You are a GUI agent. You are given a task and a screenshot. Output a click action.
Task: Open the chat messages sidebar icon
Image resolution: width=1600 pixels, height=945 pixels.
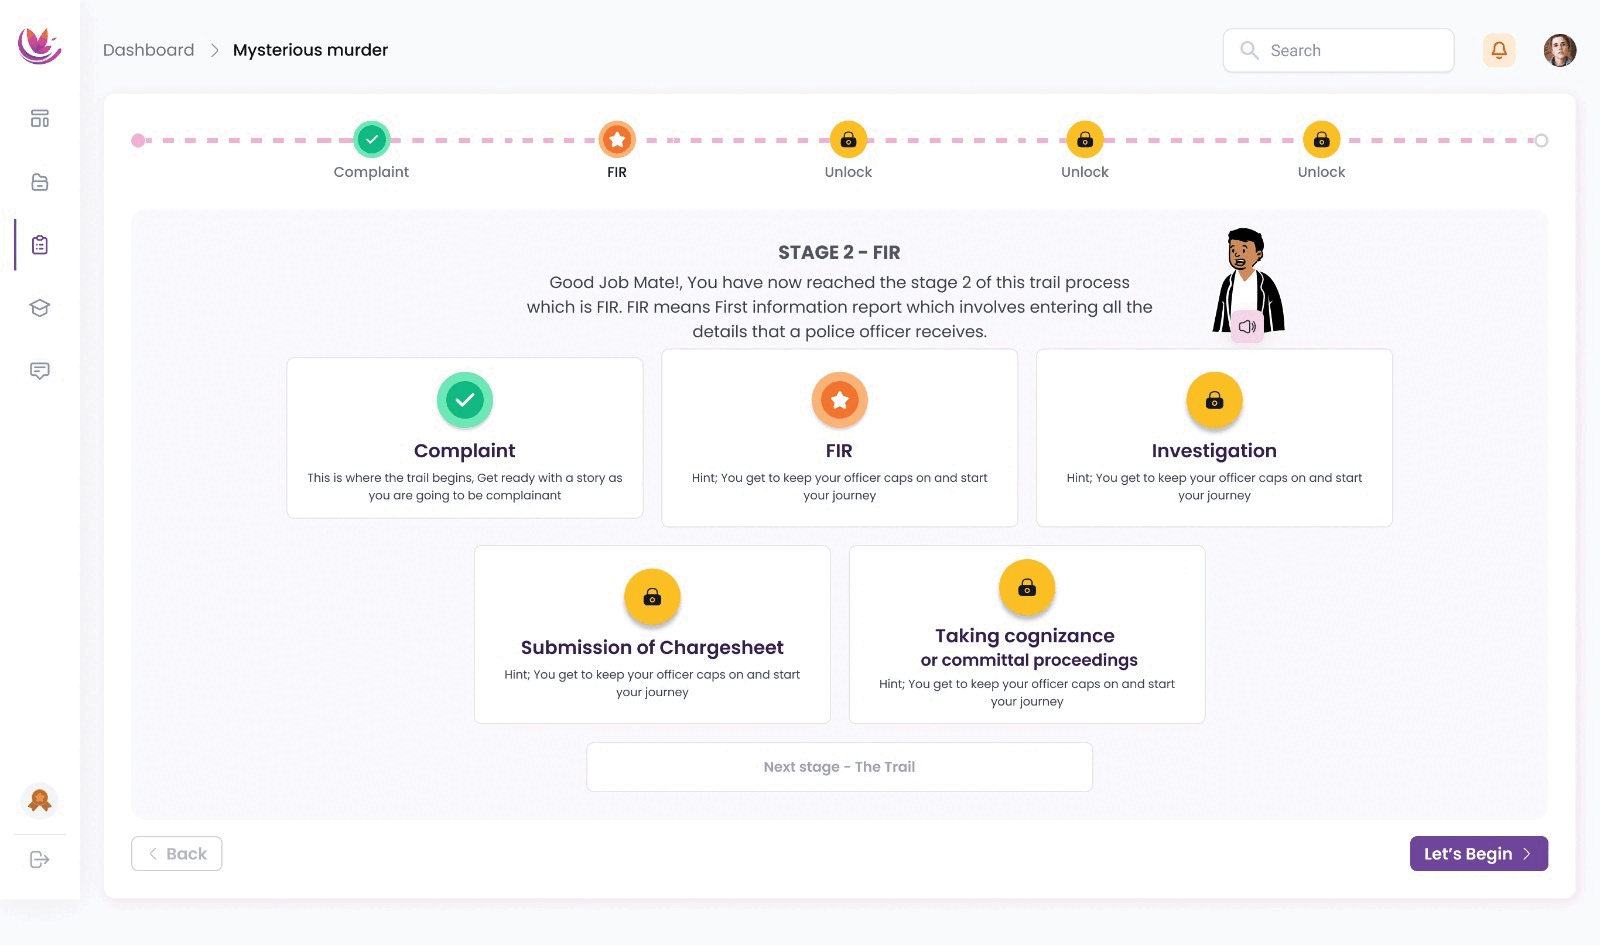(x=40, y=371)
